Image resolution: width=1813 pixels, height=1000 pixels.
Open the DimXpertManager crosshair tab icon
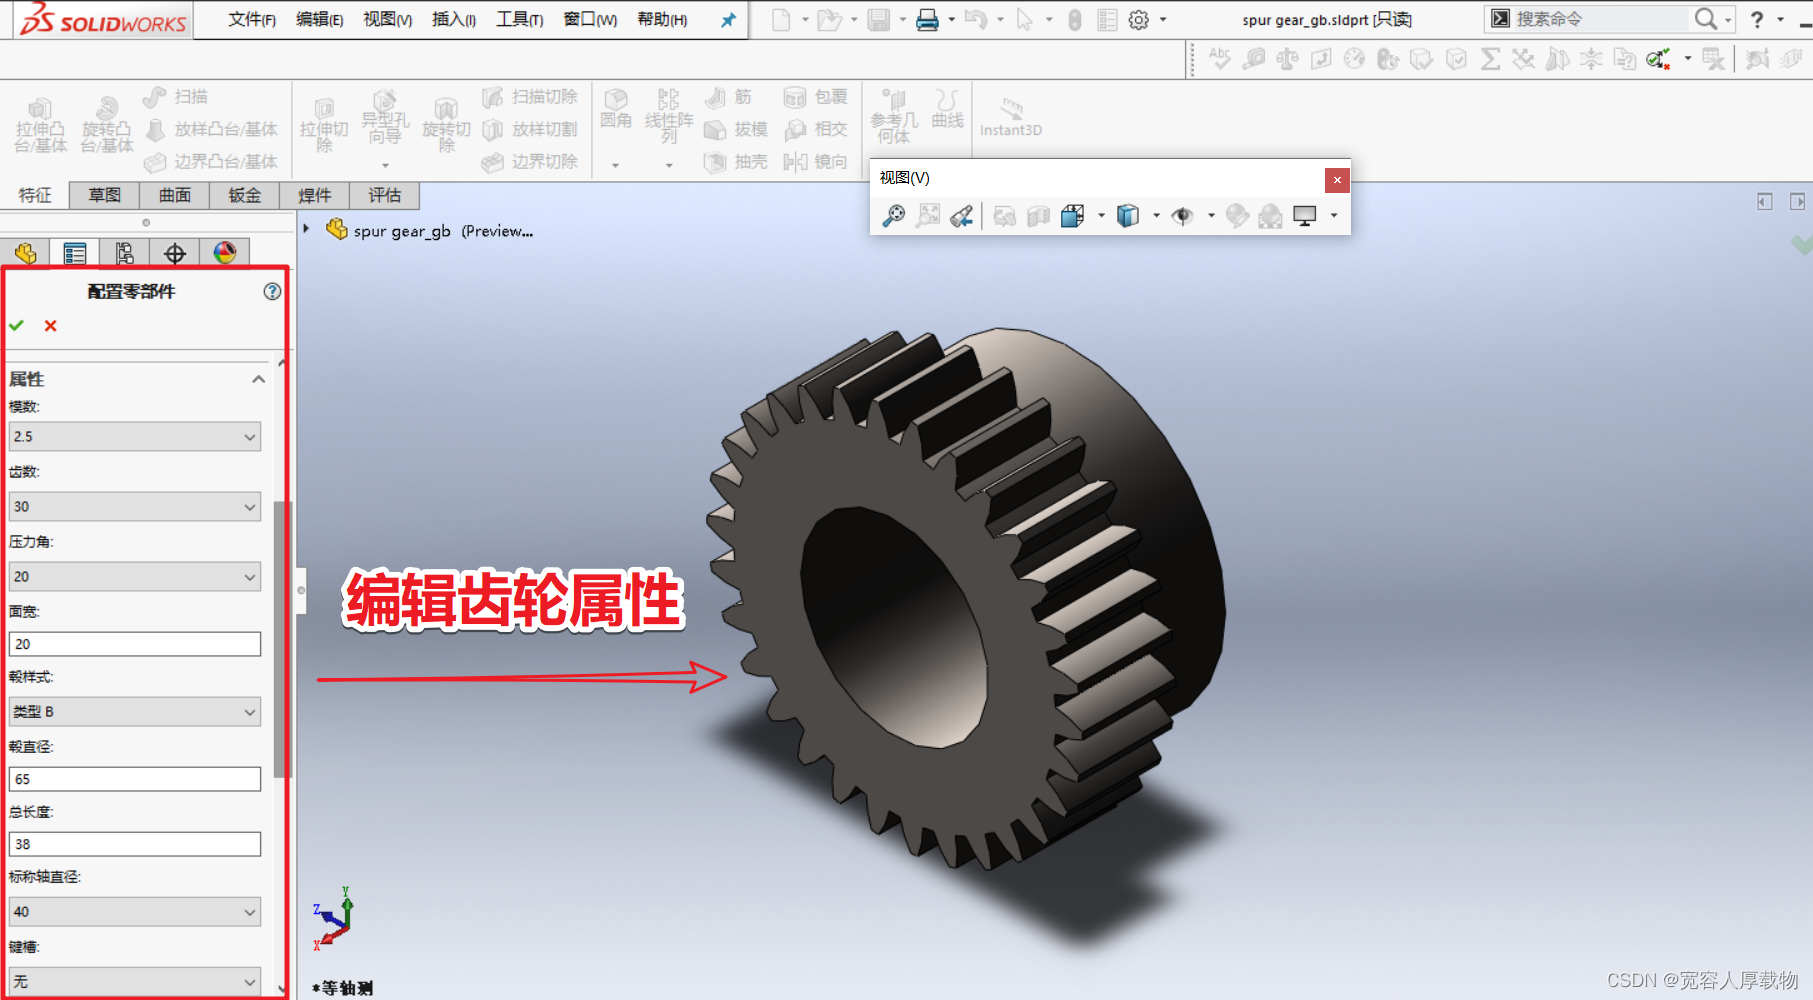175,253
